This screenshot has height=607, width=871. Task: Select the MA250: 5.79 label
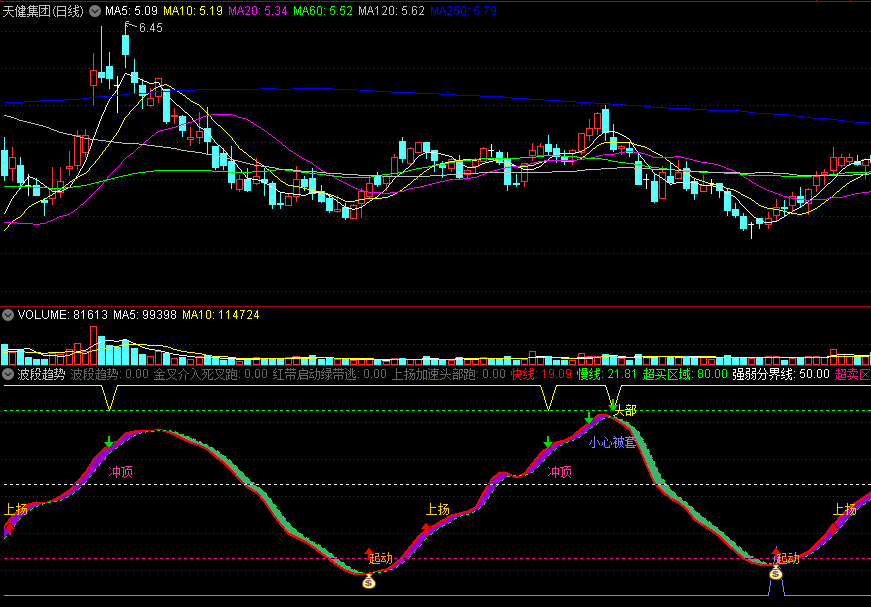coord(463,11)
